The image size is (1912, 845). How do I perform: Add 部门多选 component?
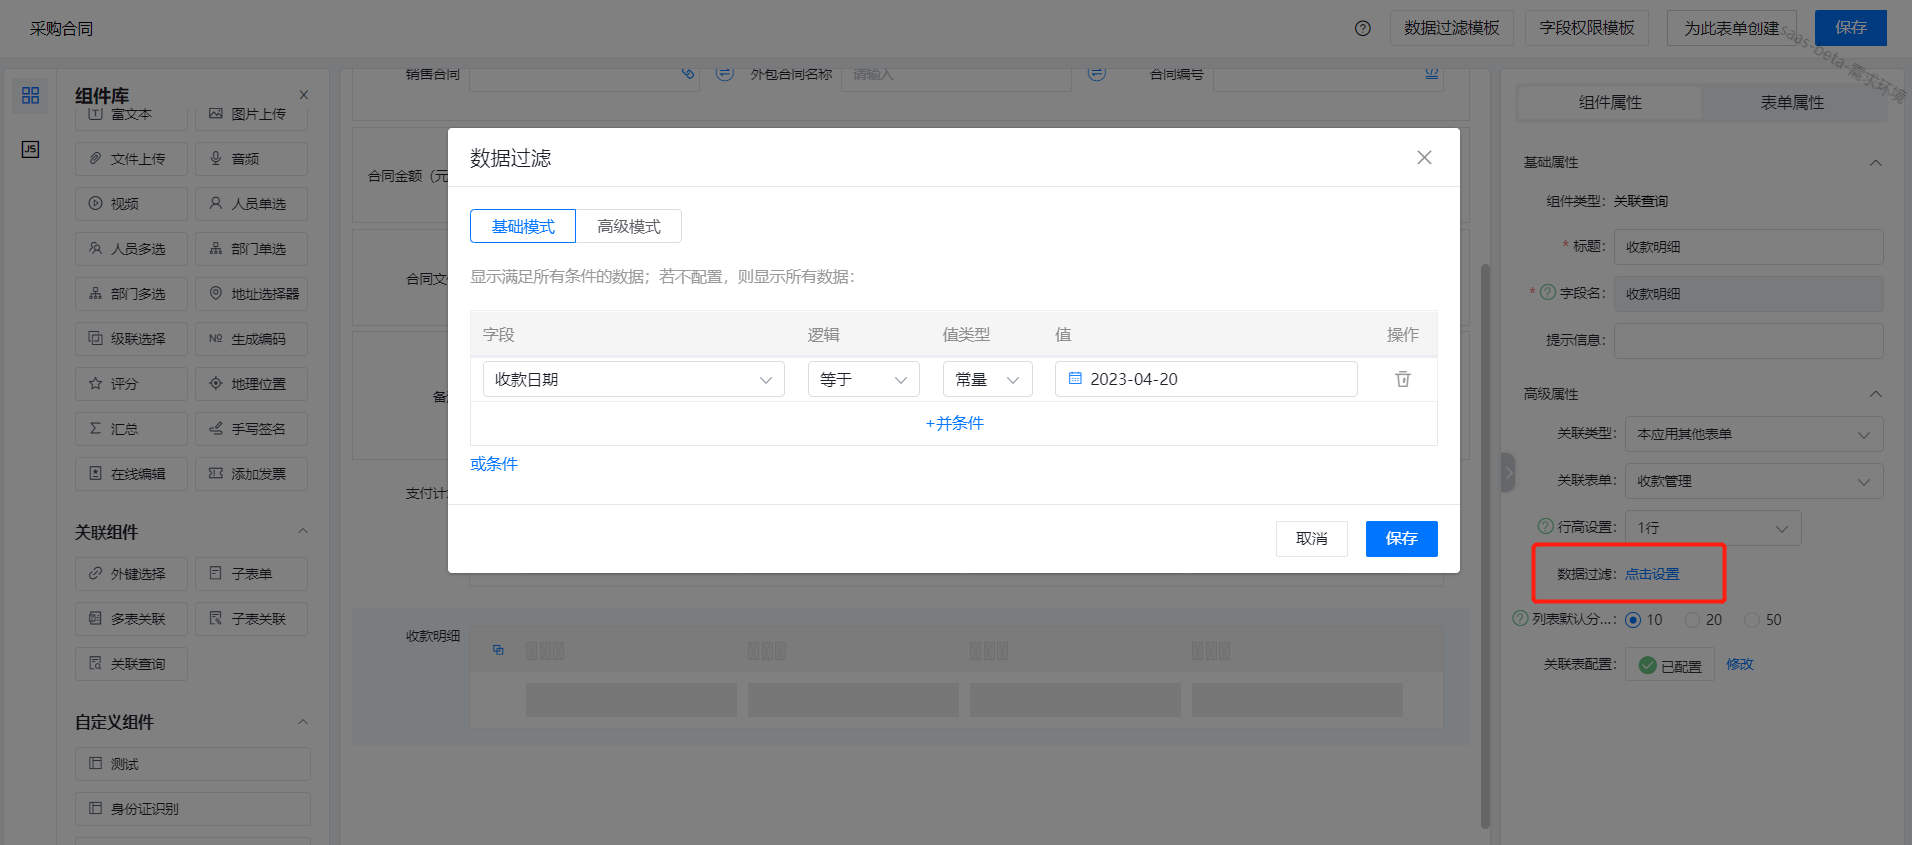click(131, 294)
